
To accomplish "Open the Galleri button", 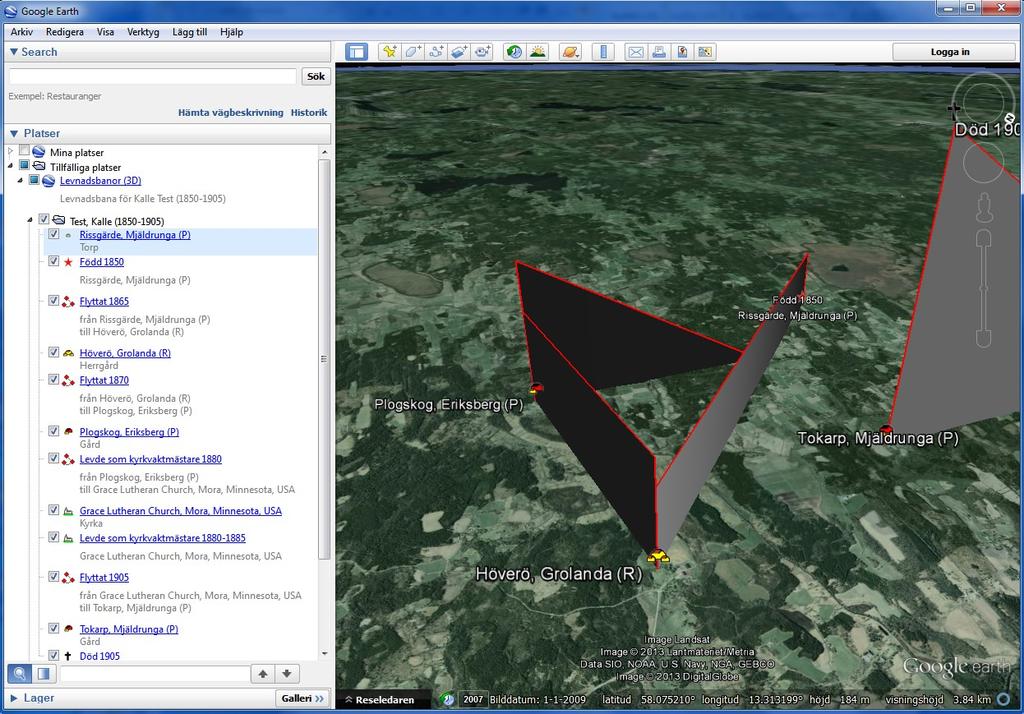I will pos(303,698).
